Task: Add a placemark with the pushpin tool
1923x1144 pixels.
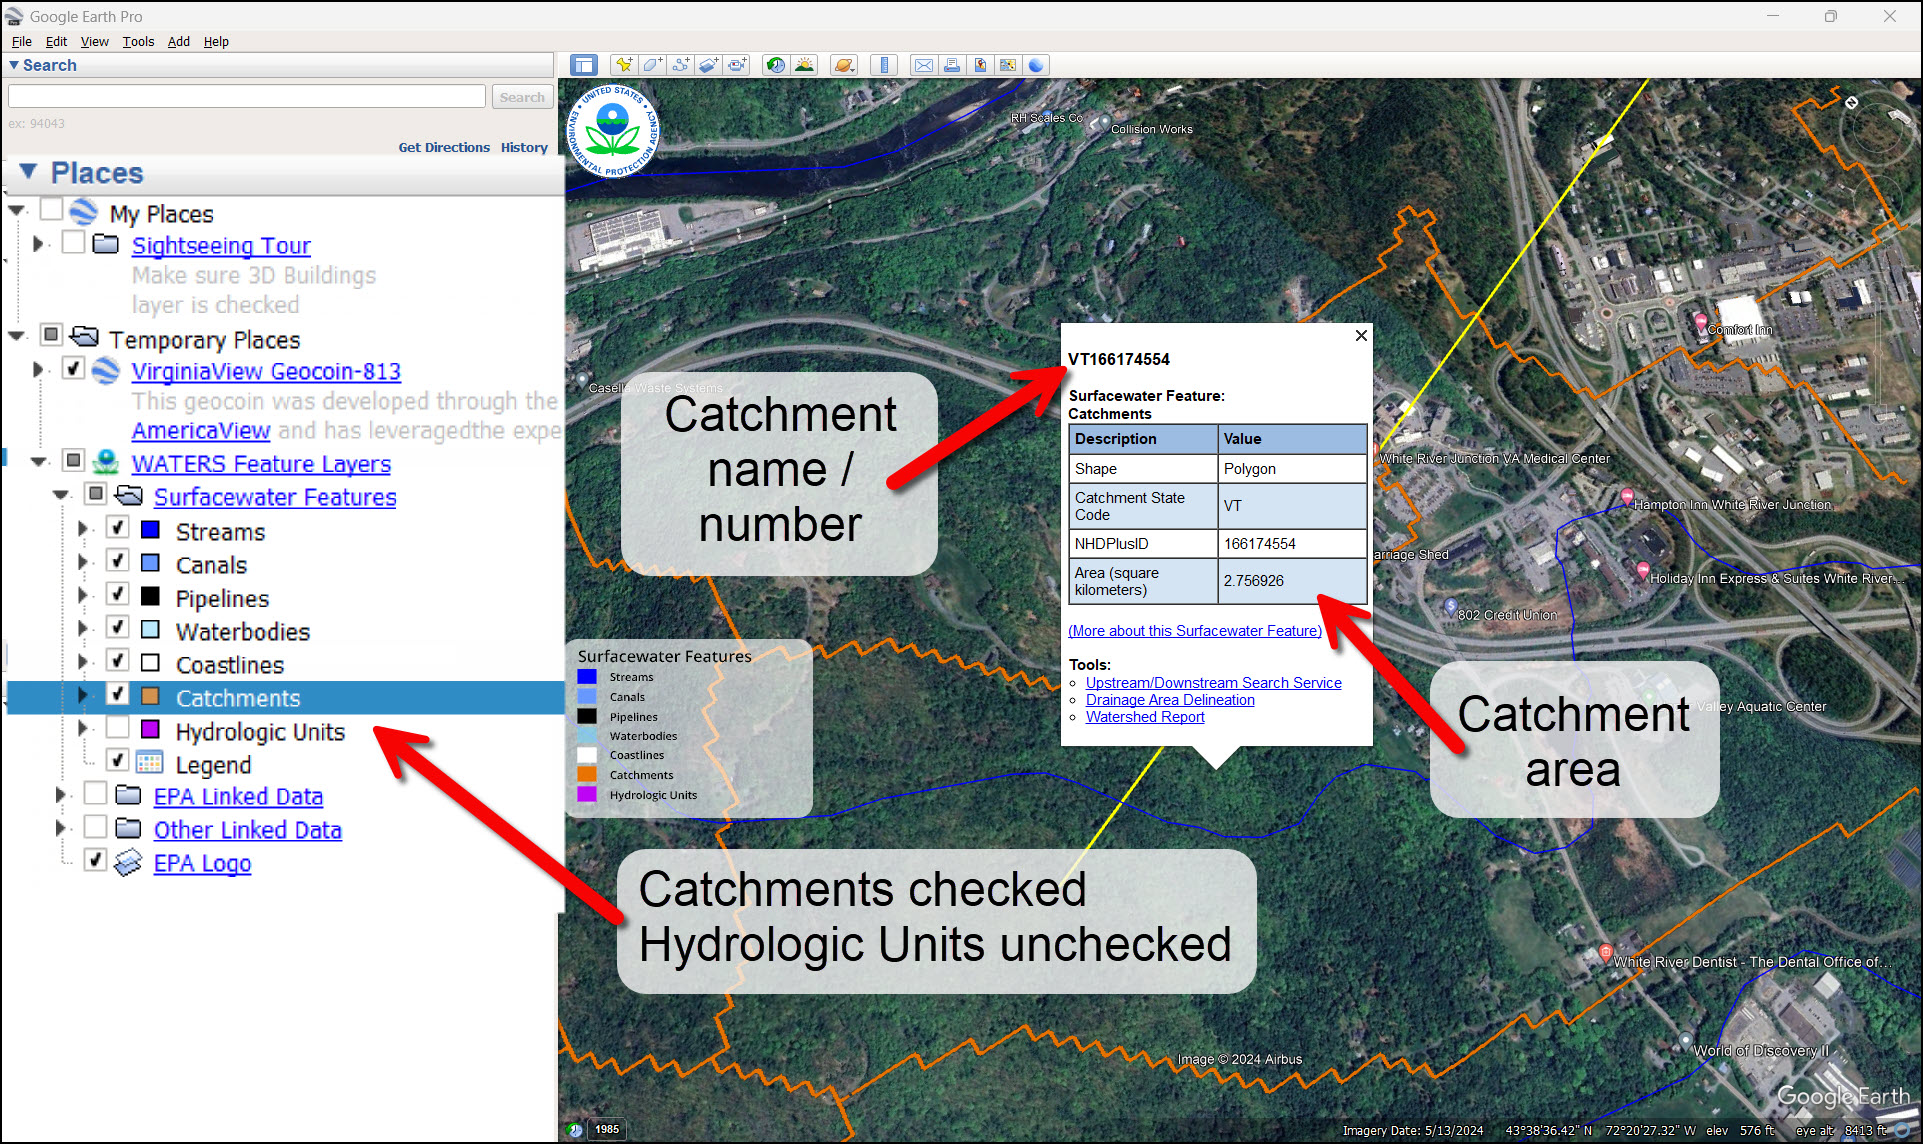Action: pos(624,65)
